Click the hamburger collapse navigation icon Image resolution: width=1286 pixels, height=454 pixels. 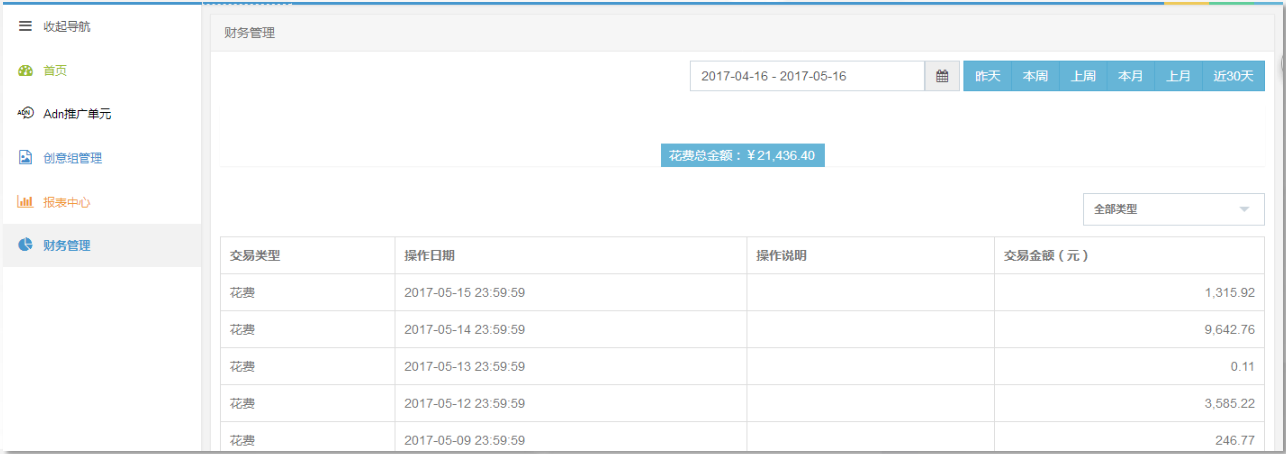(26, 26)
